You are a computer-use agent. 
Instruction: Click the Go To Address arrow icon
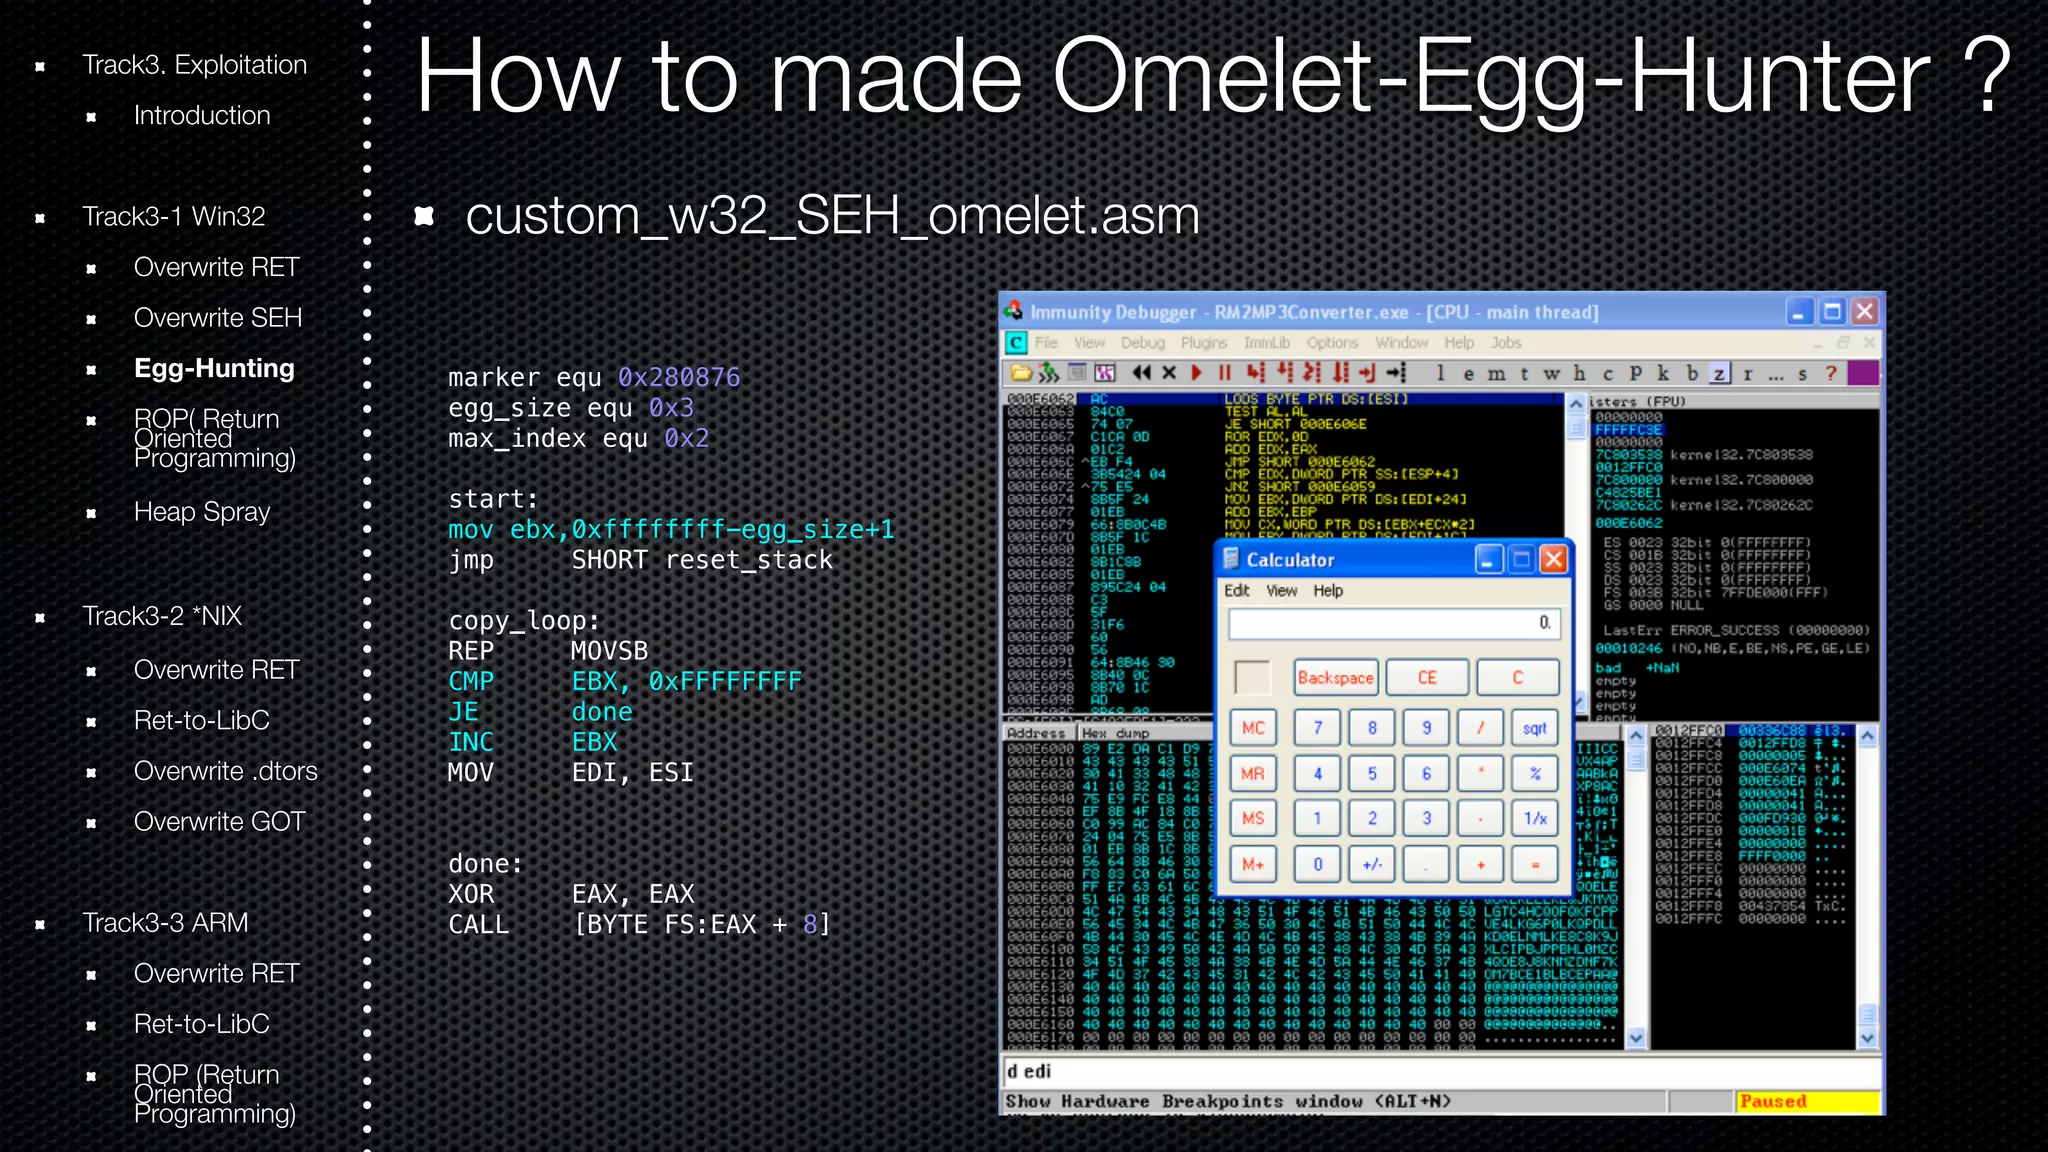pos(1396,373)
